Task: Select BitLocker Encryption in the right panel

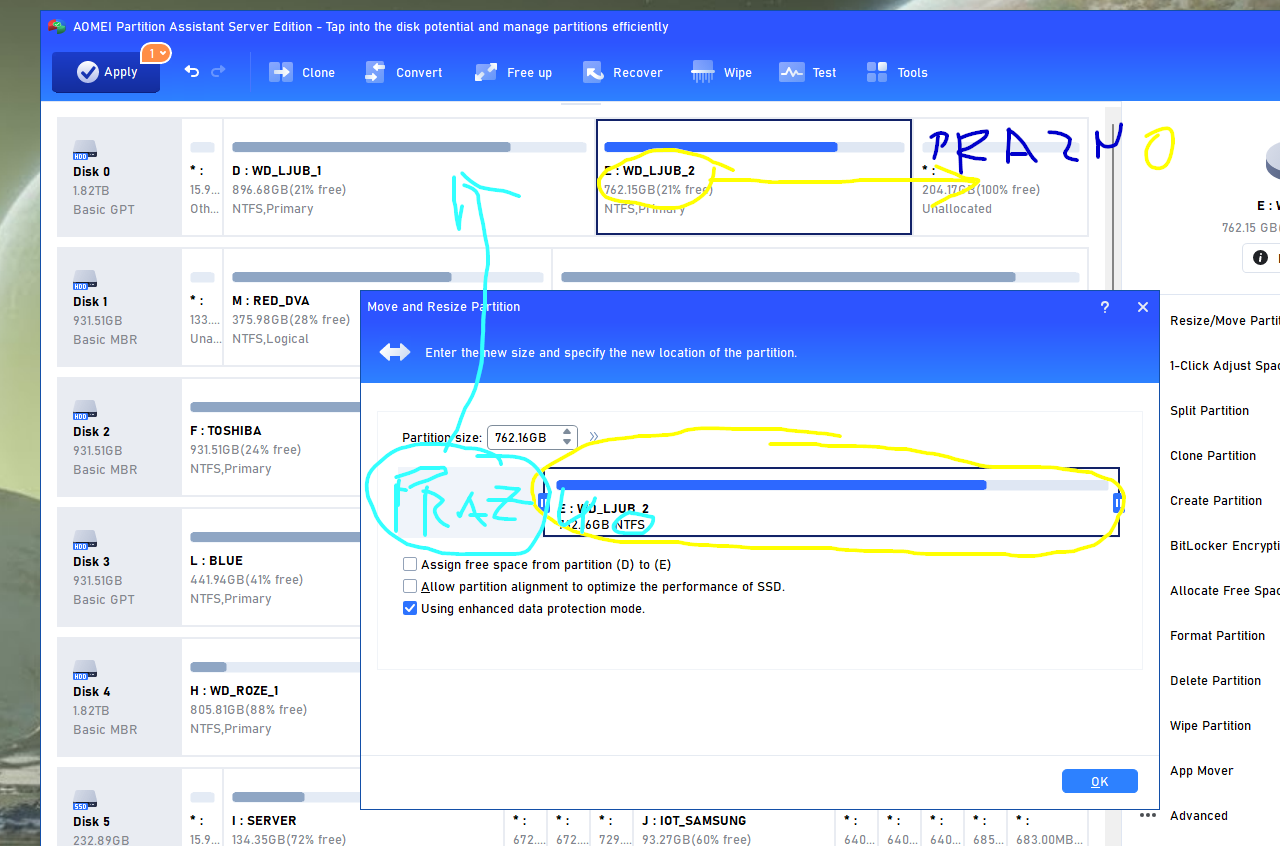Action: tap(1225, 546)
